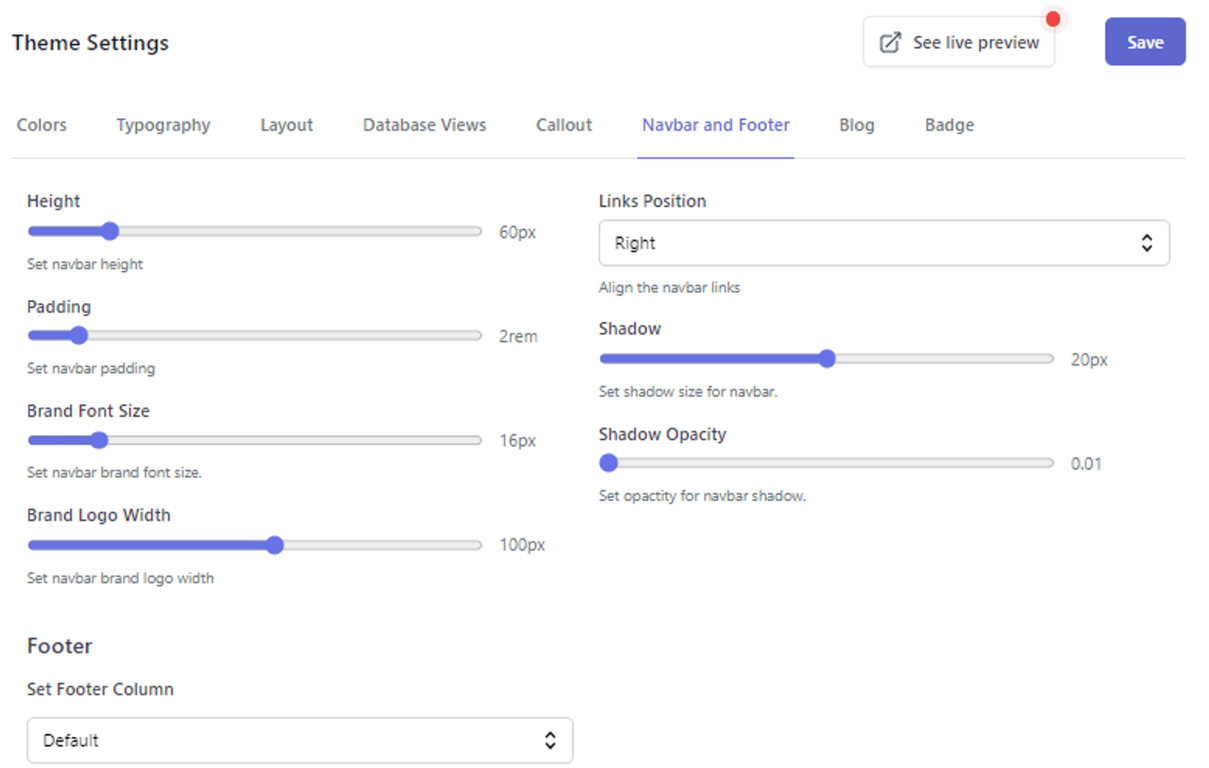Click the 'Set shadow size for navbar.' hint

(688, 392)
